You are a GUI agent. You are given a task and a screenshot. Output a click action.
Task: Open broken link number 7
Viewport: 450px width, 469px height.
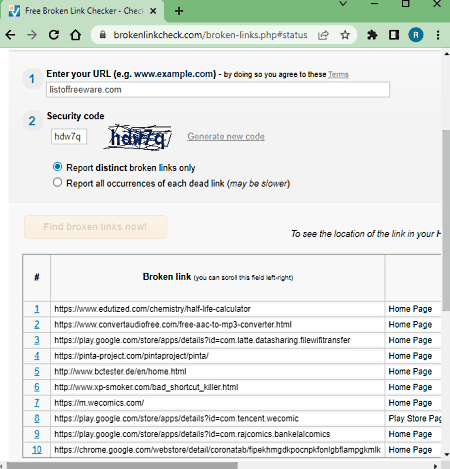click(x=37, y=403)
